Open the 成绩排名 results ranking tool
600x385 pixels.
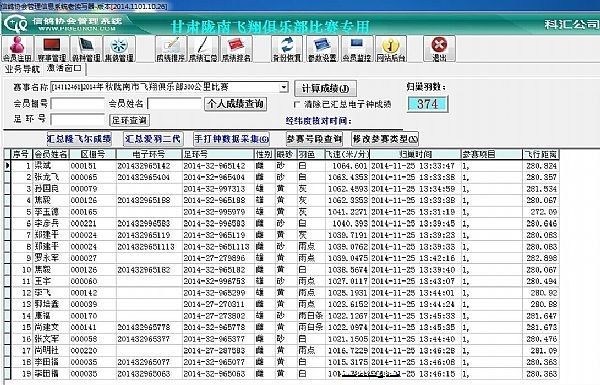[236, 49]
